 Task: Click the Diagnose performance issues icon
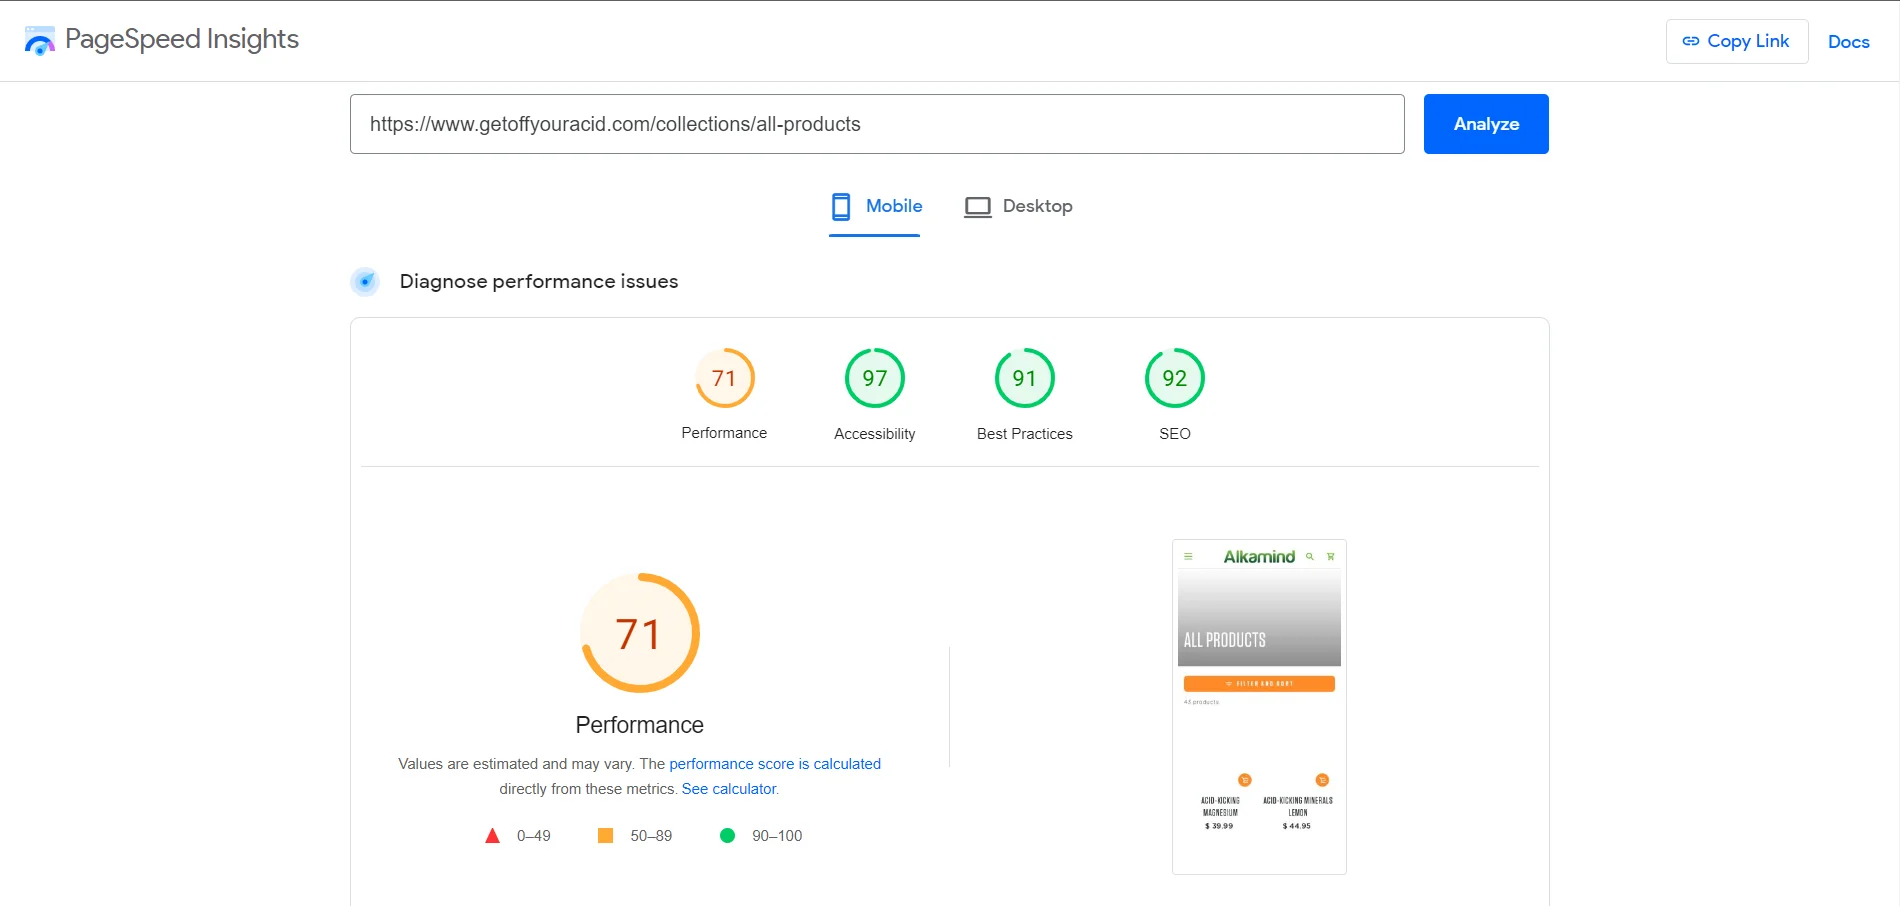pos(365,282)
